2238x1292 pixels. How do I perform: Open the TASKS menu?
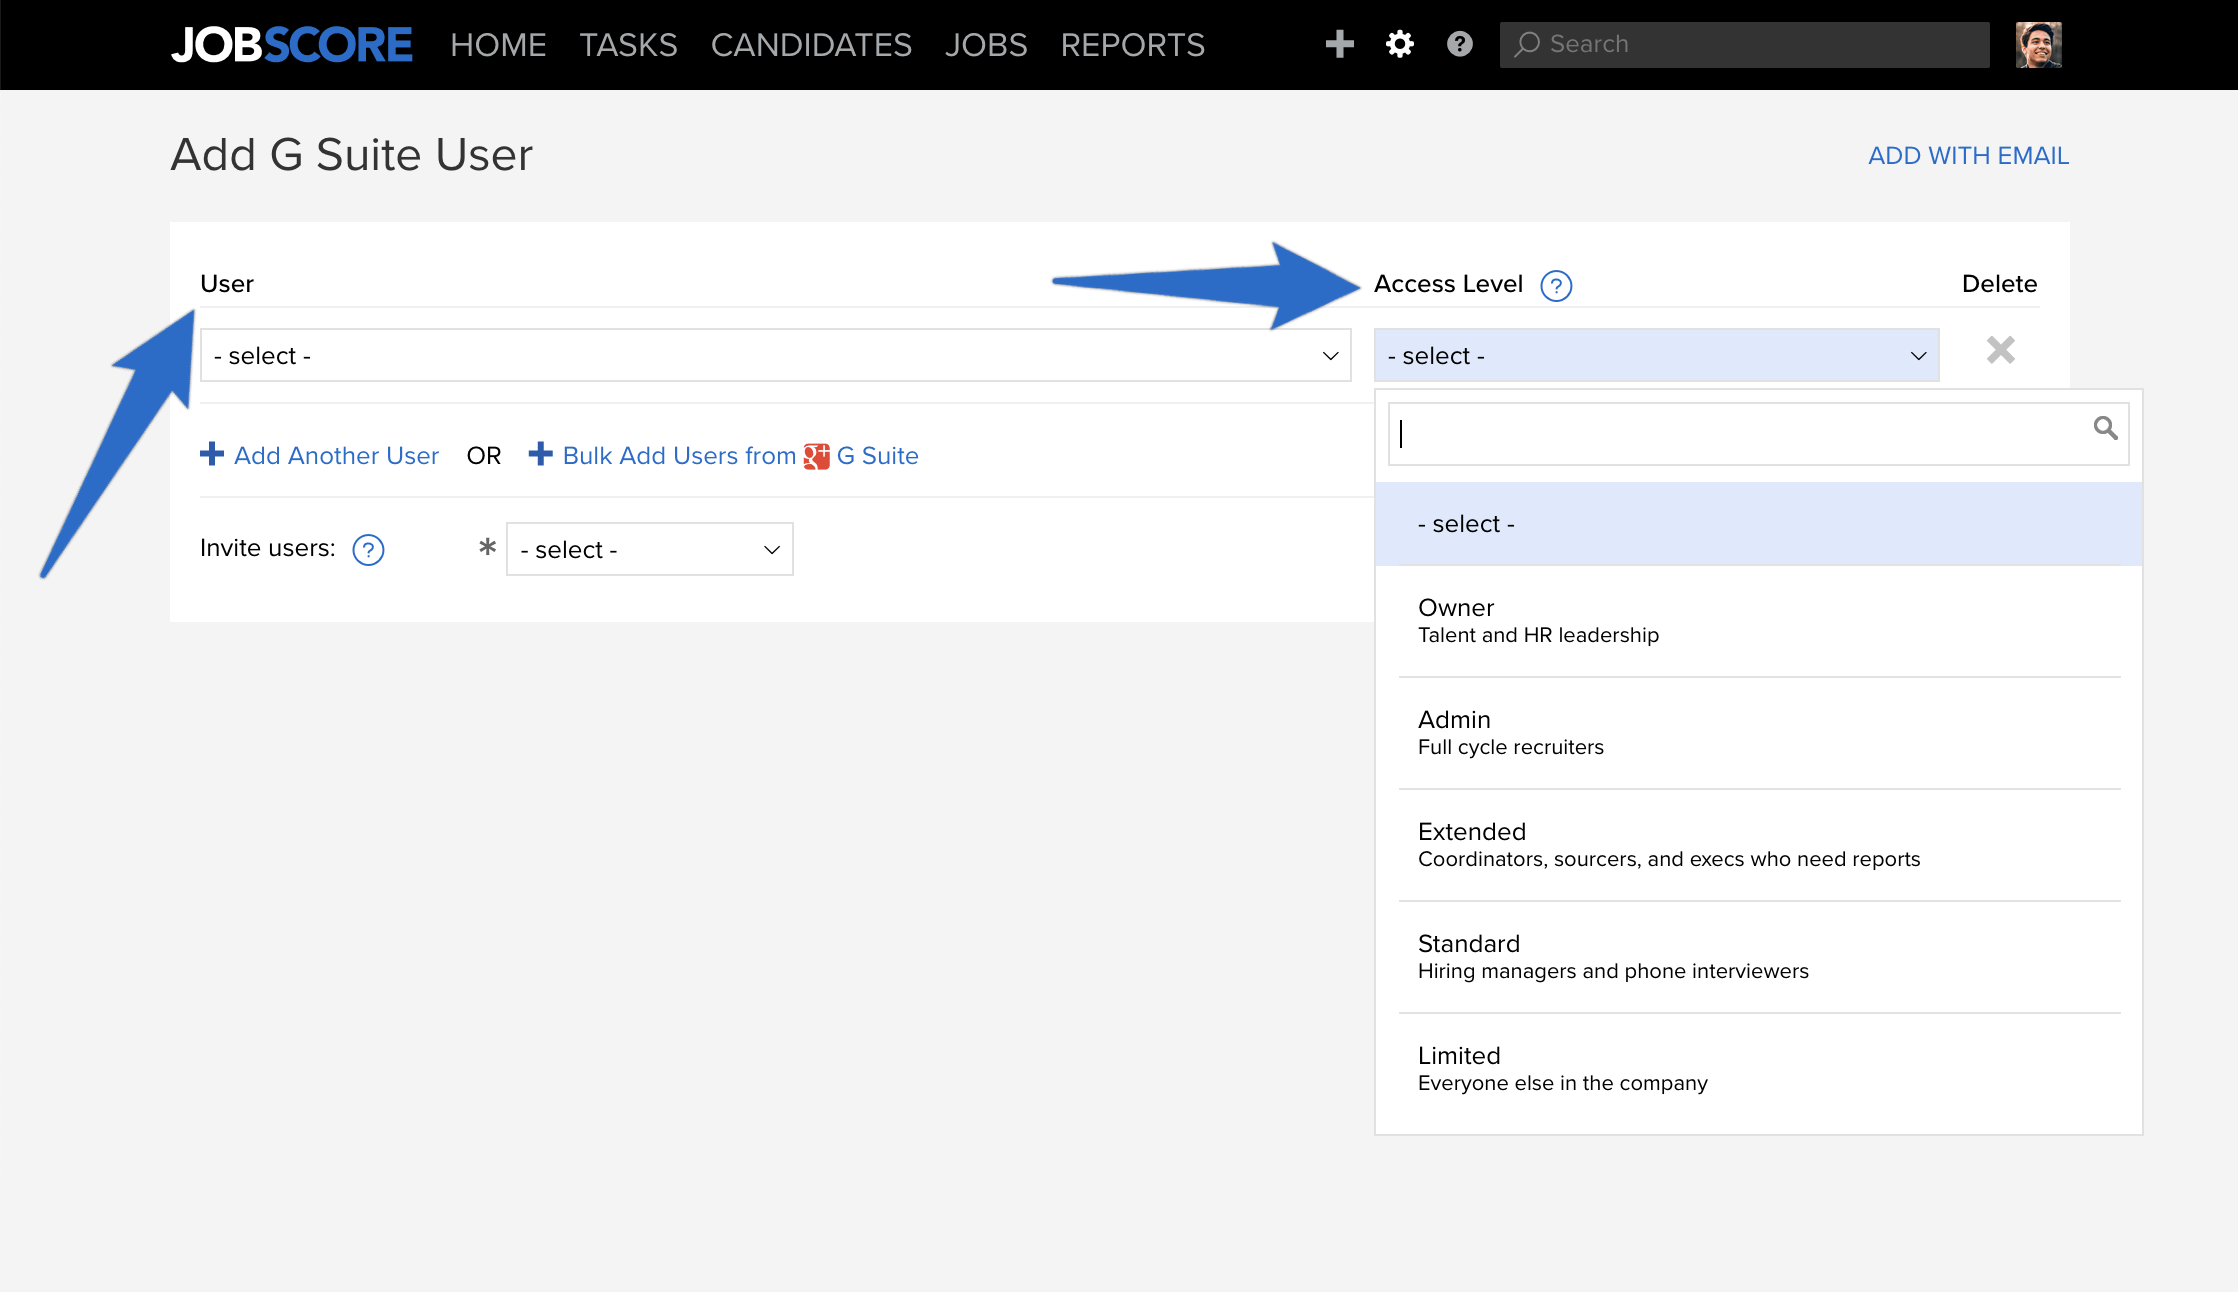628,45
